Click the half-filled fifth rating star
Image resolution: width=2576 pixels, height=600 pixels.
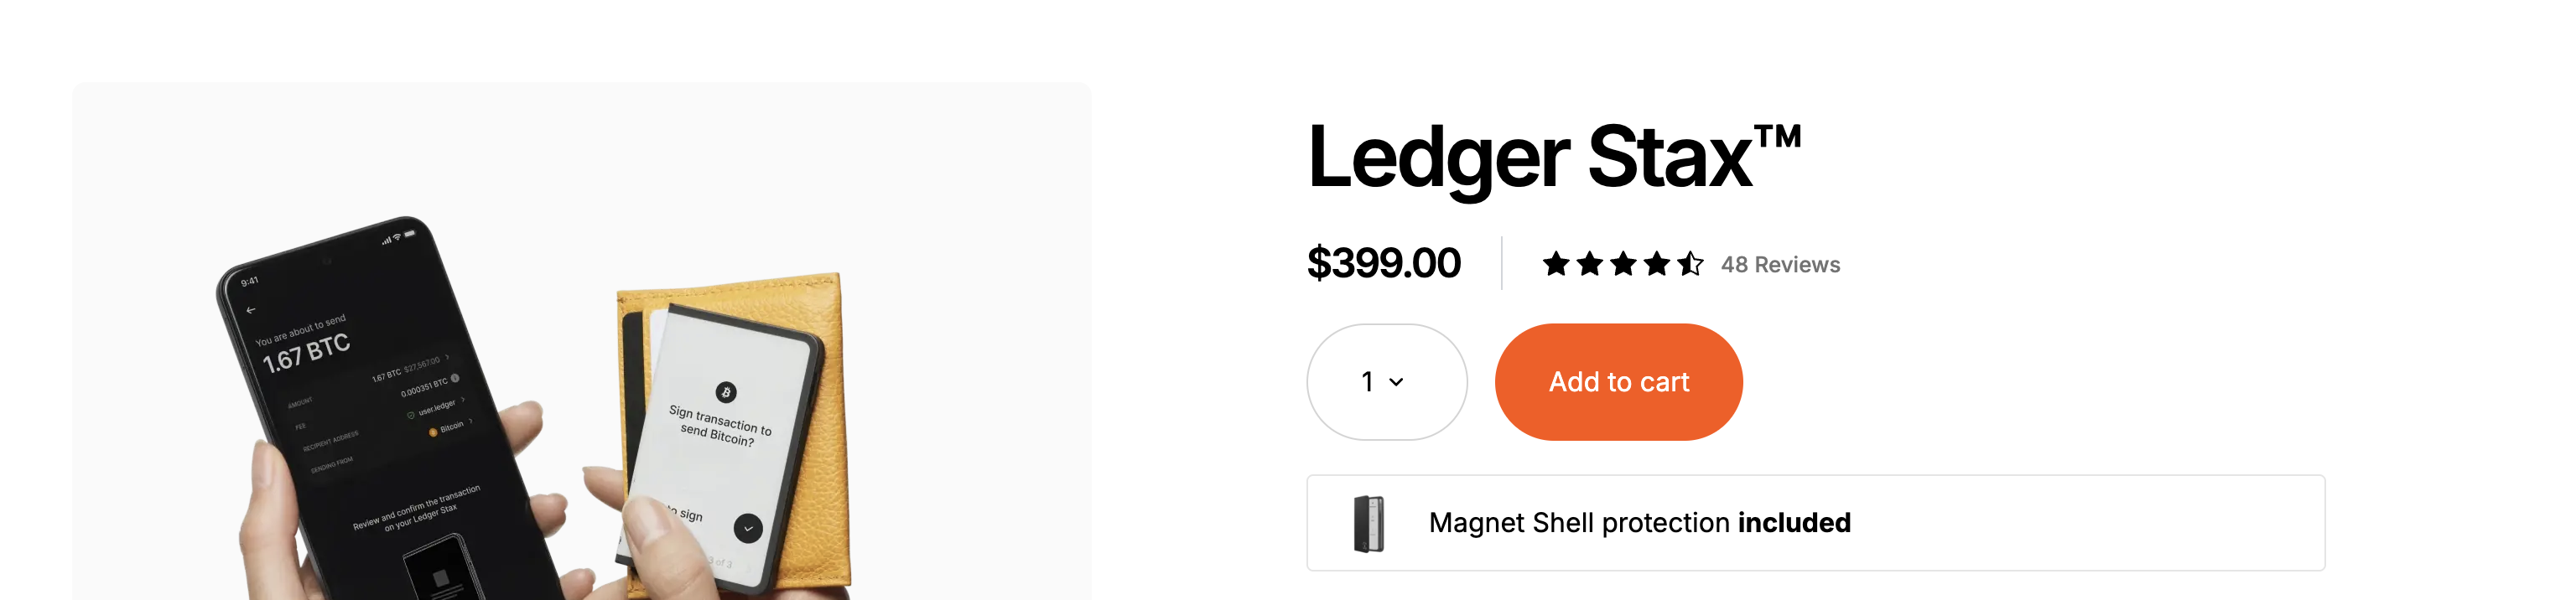tap(1690, 264)
